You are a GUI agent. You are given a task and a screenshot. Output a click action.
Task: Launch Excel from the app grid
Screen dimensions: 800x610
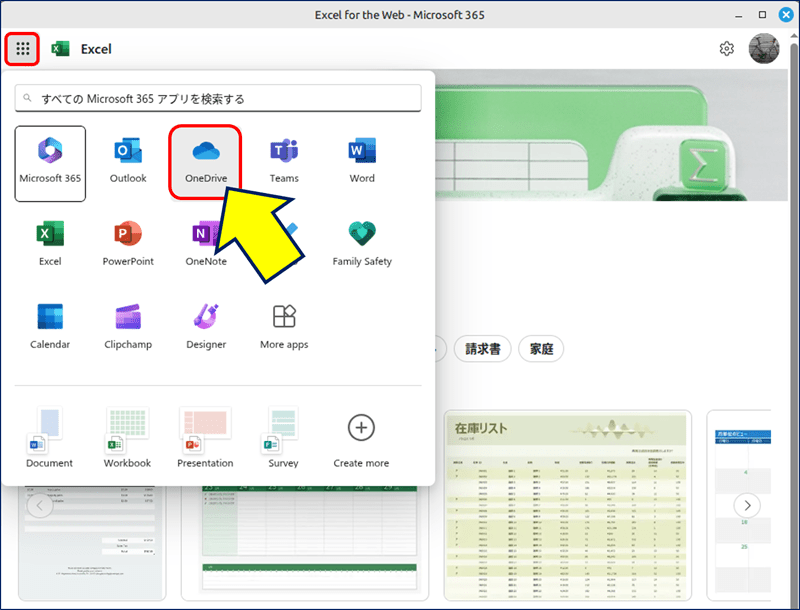tap(50, 244)
